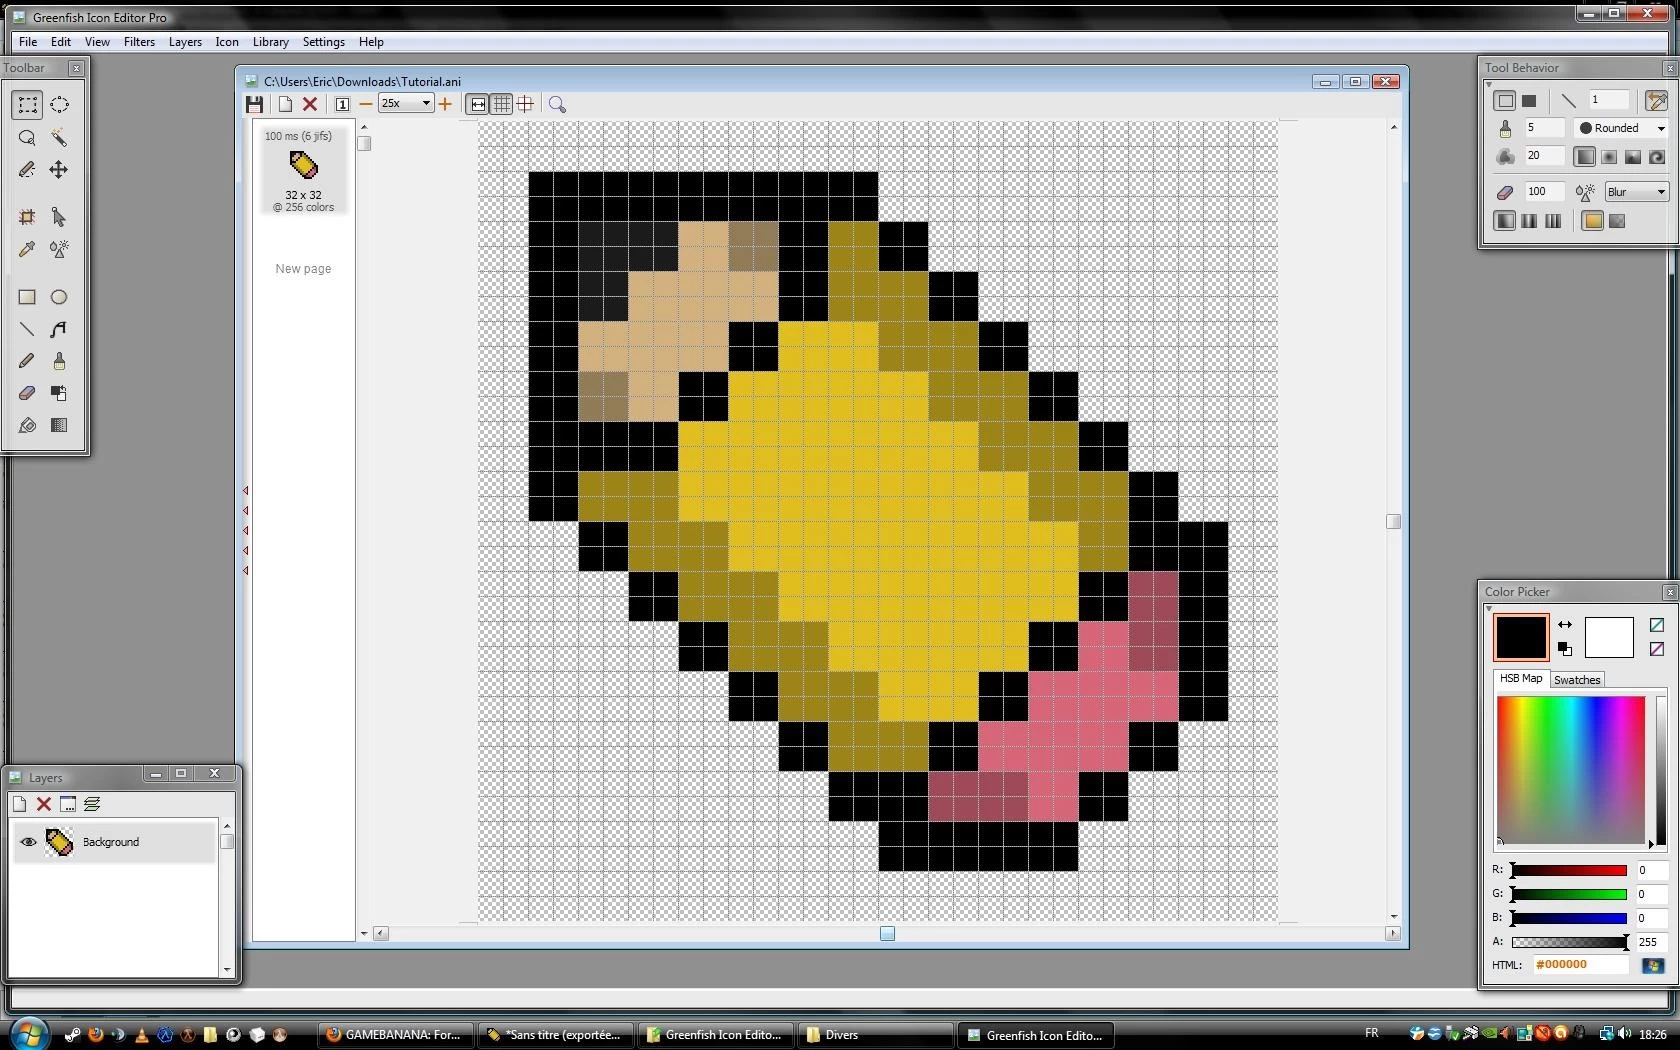Select the Move/transform tool
Image resolution: width=1680 pixels, height=1050 pixels.
point(59,169)
